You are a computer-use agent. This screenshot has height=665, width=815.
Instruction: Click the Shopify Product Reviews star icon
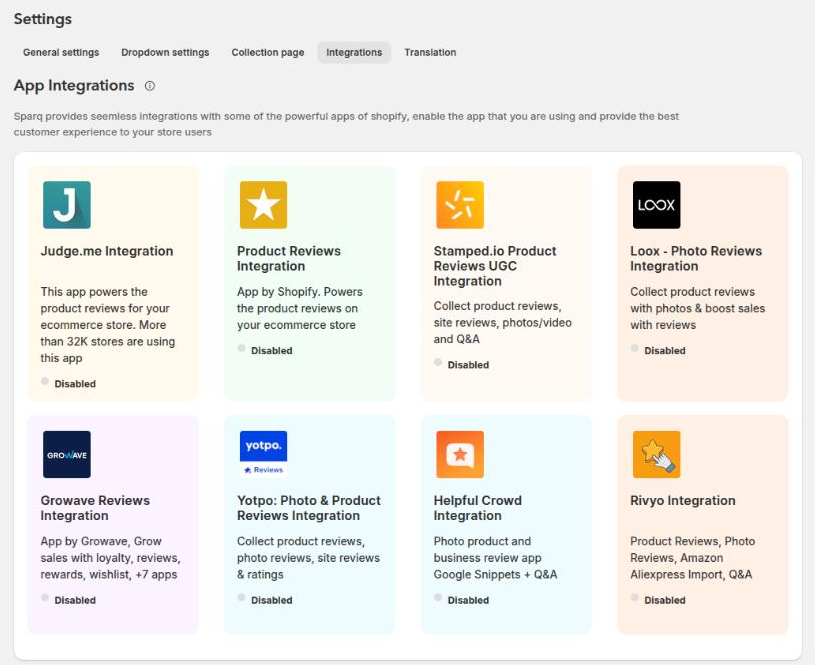(x=263, y=205)
